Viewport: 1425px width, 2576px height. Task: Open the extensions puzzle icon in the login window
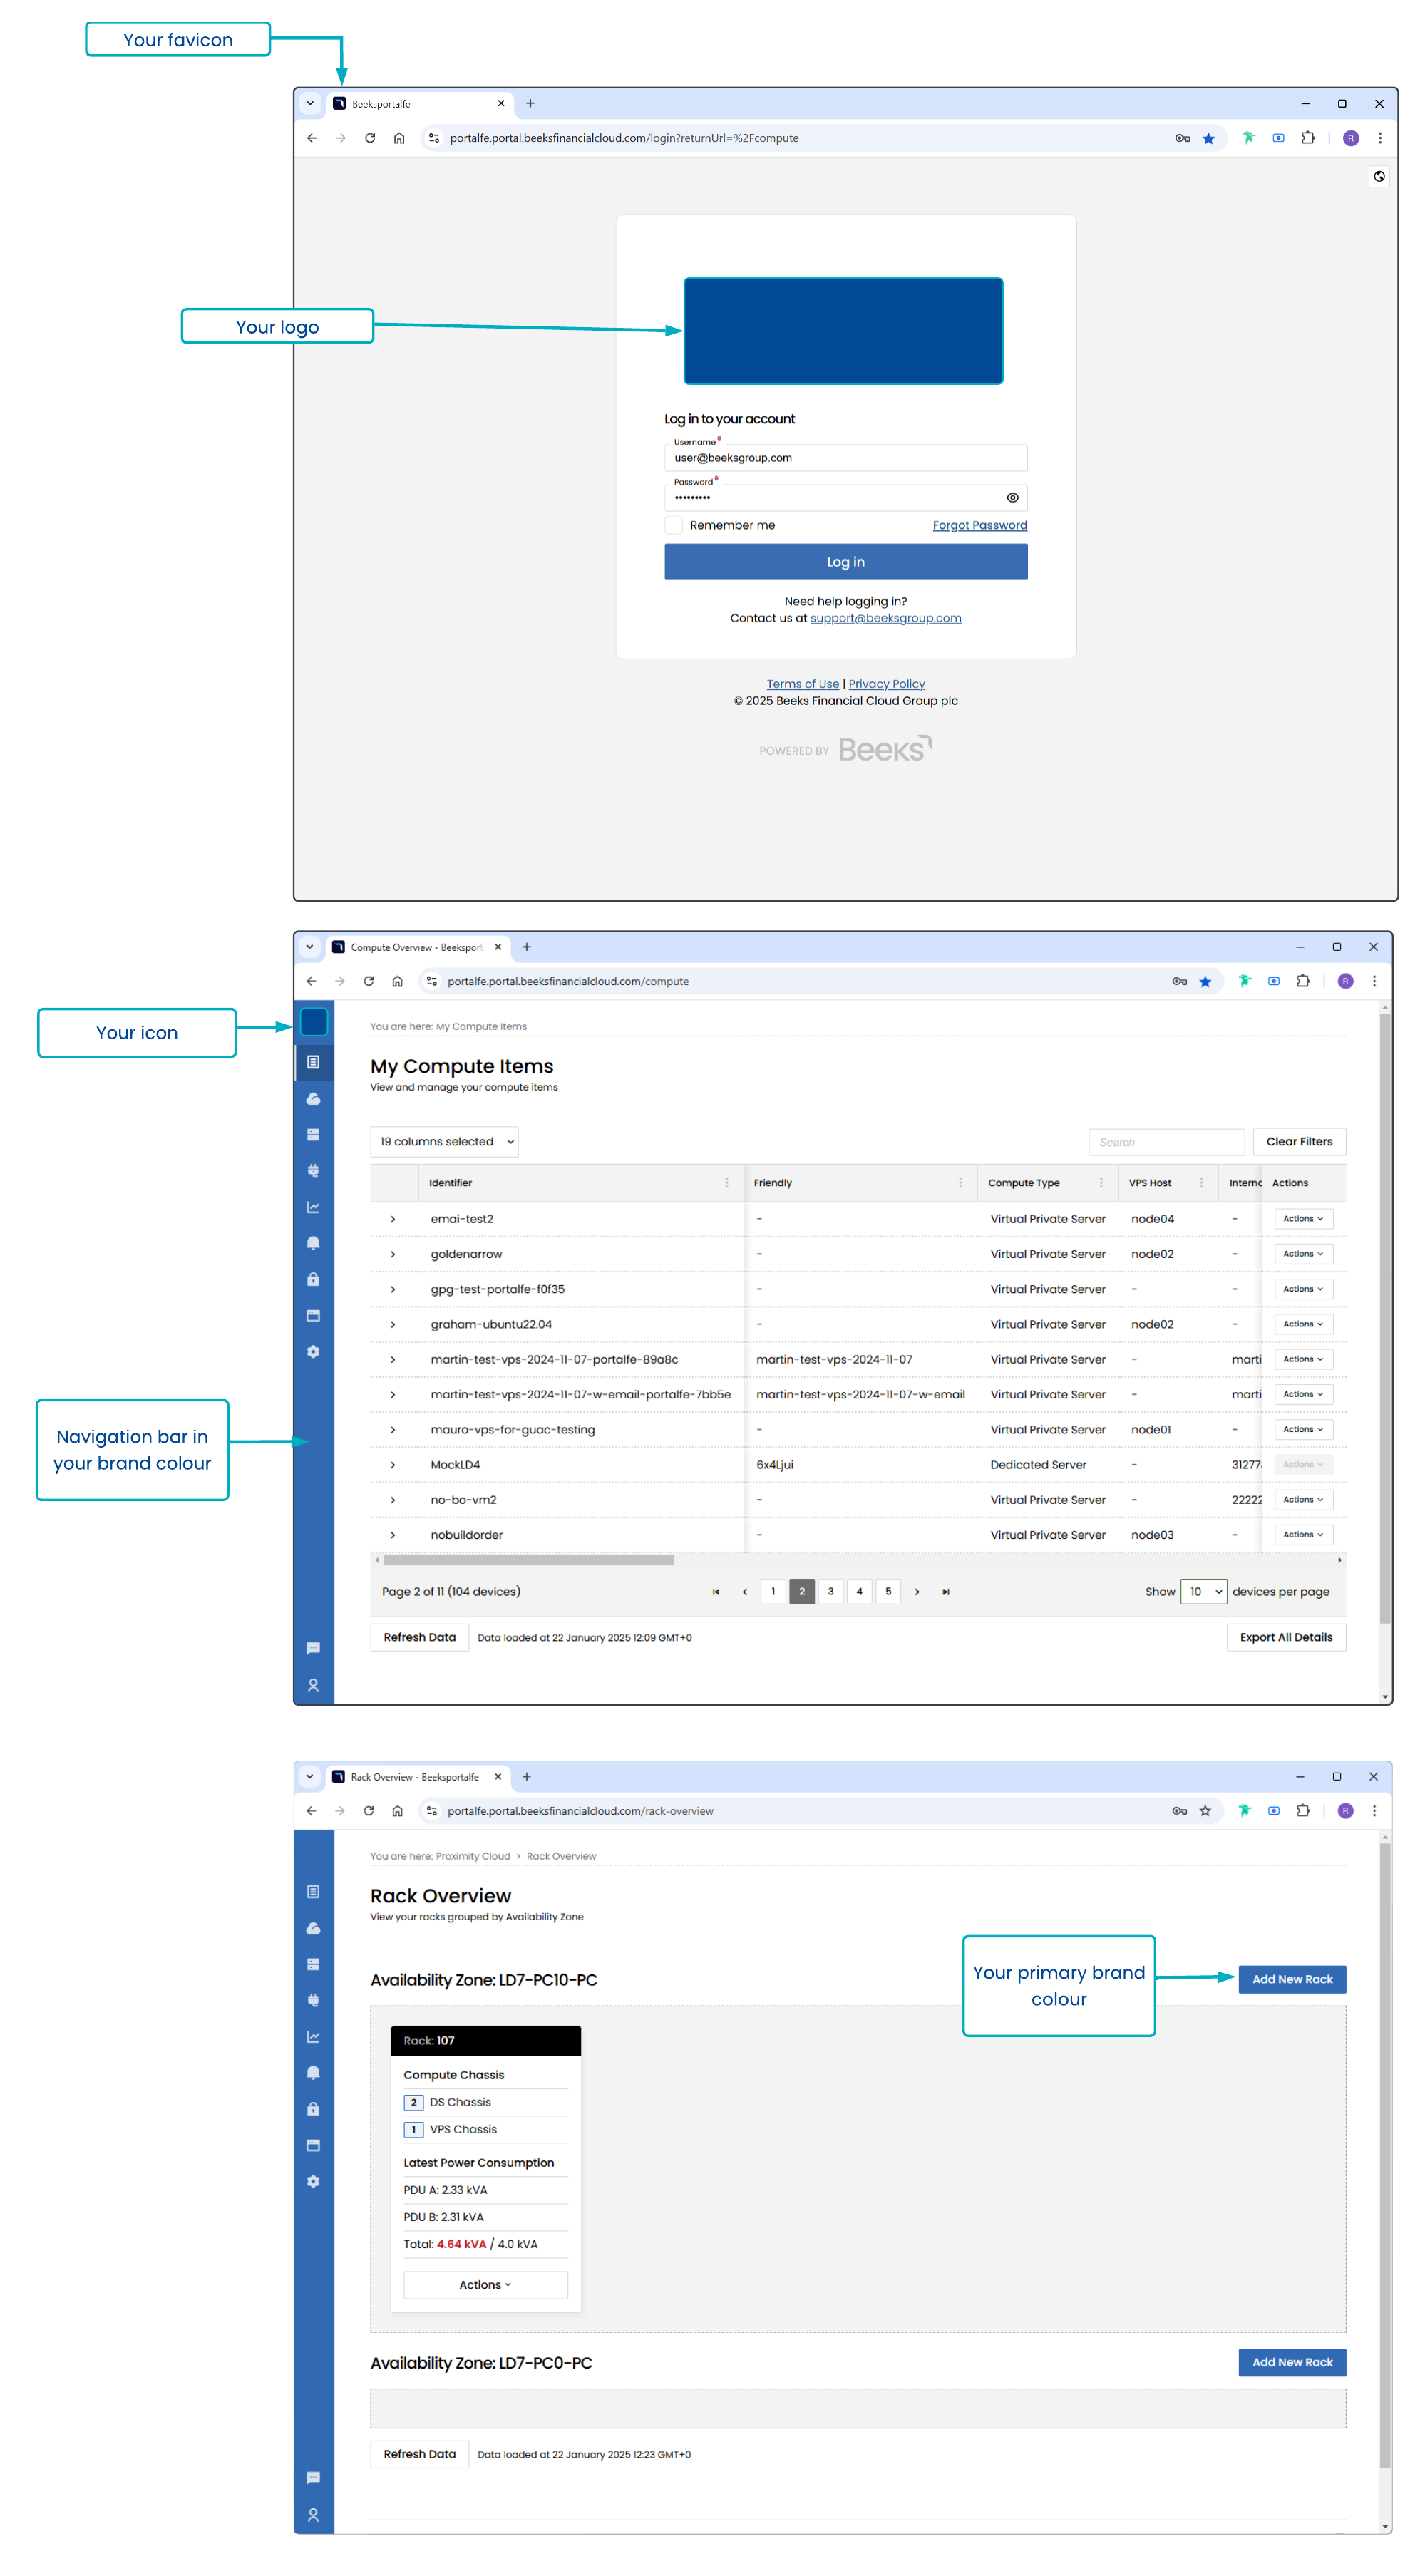click(x=1308, y=138)
